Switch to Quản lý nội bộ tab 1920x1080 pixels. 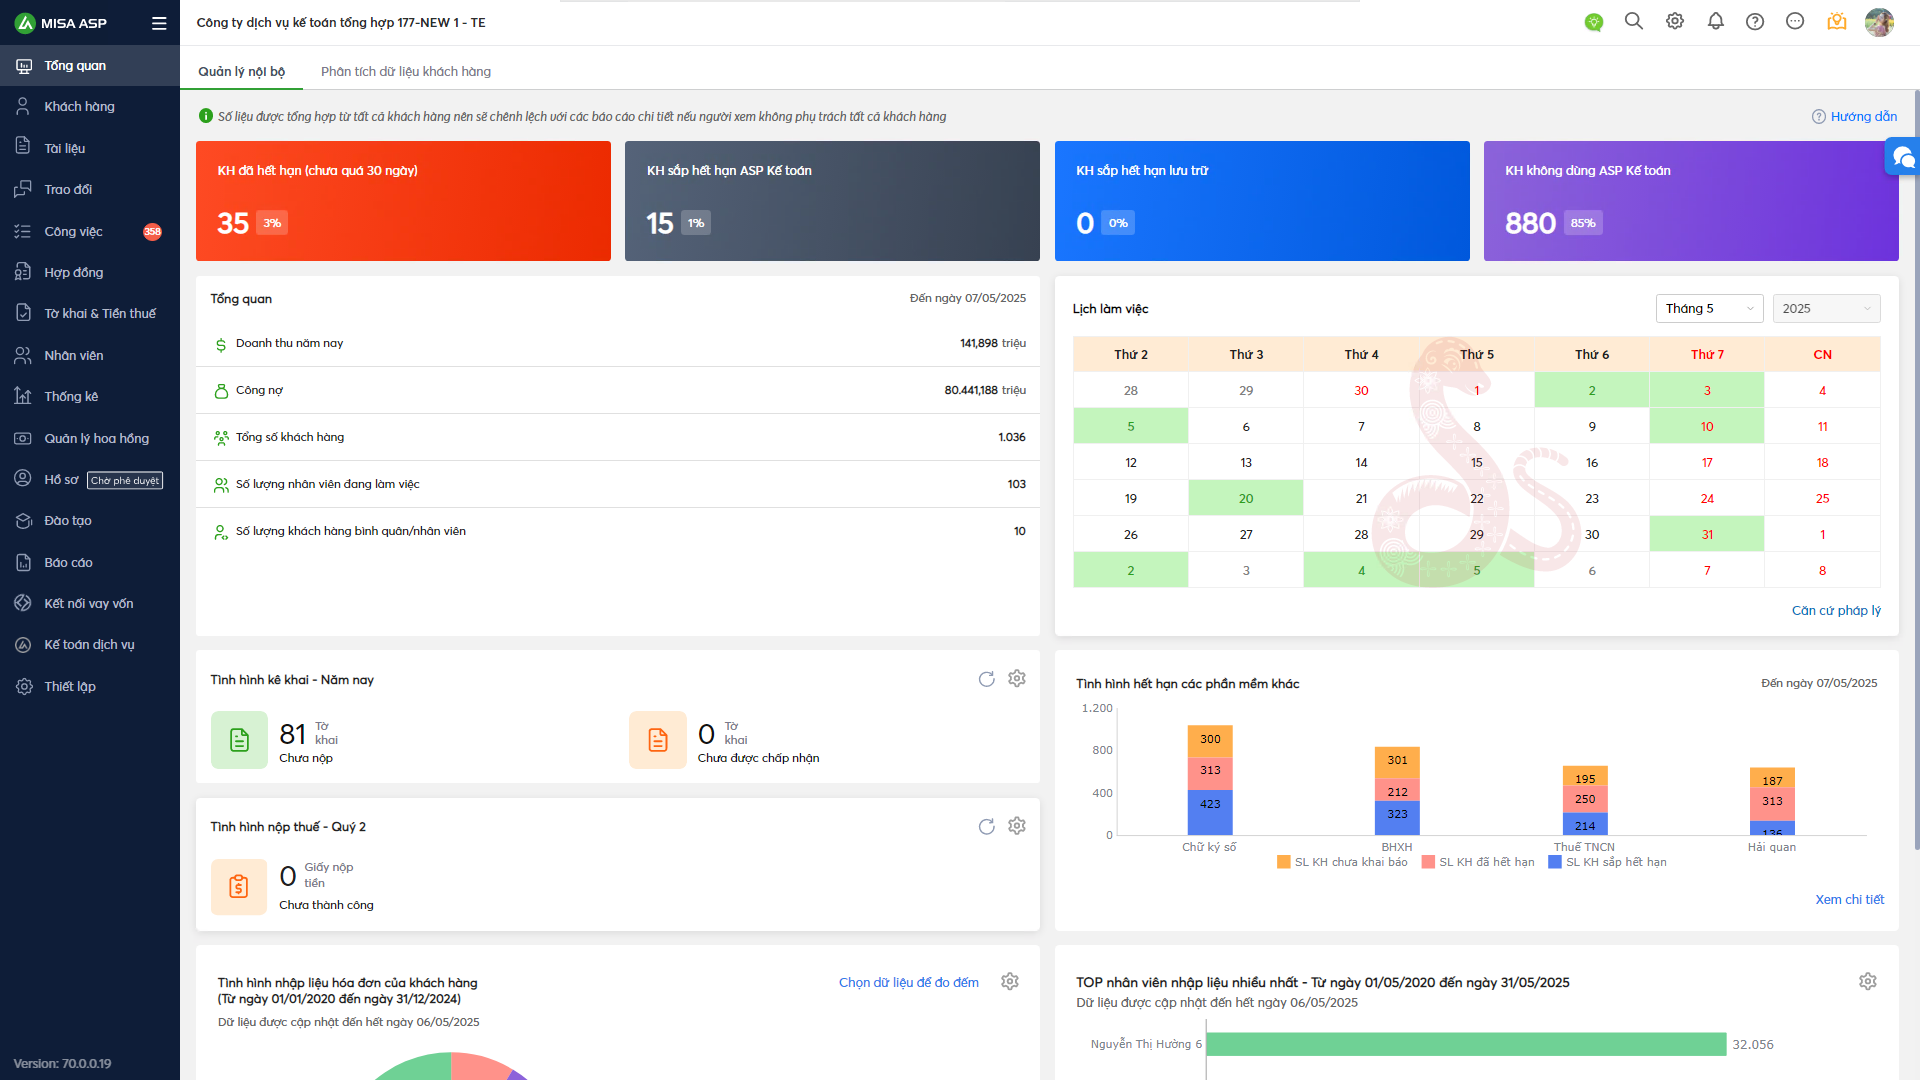pos(241,71)
